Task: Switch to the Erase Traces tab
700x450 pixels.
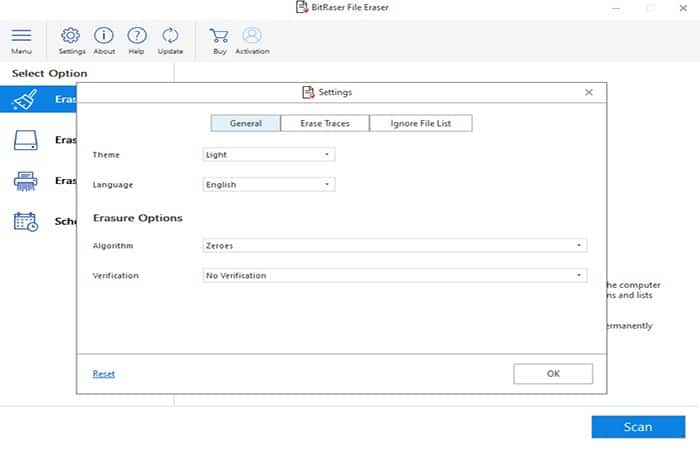Action: (x=325, y=123)
